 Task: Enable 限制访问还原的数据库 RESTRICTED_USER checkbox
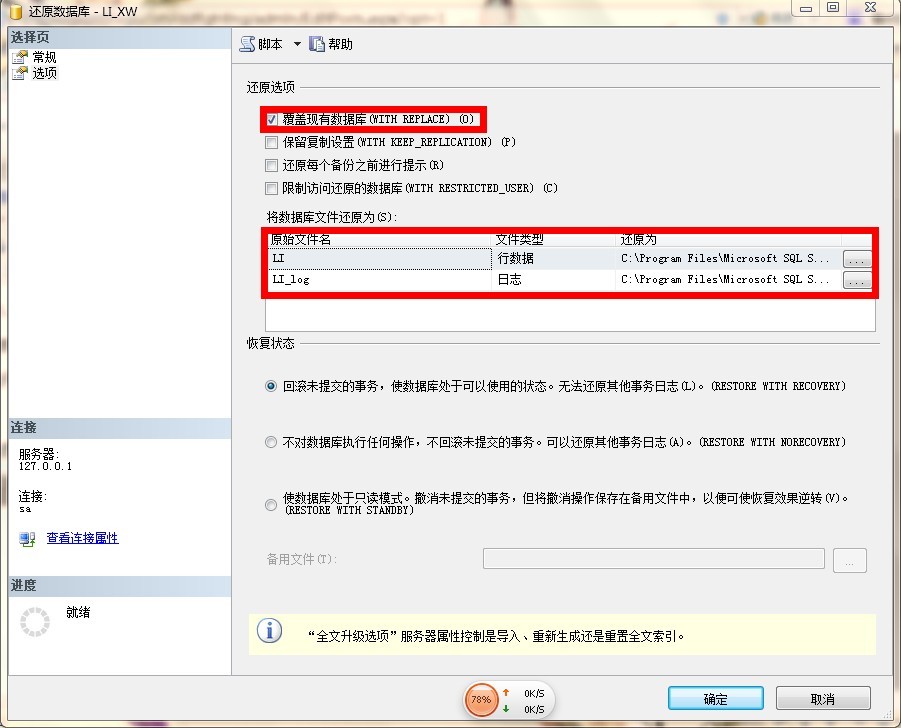tap(272, 188)
